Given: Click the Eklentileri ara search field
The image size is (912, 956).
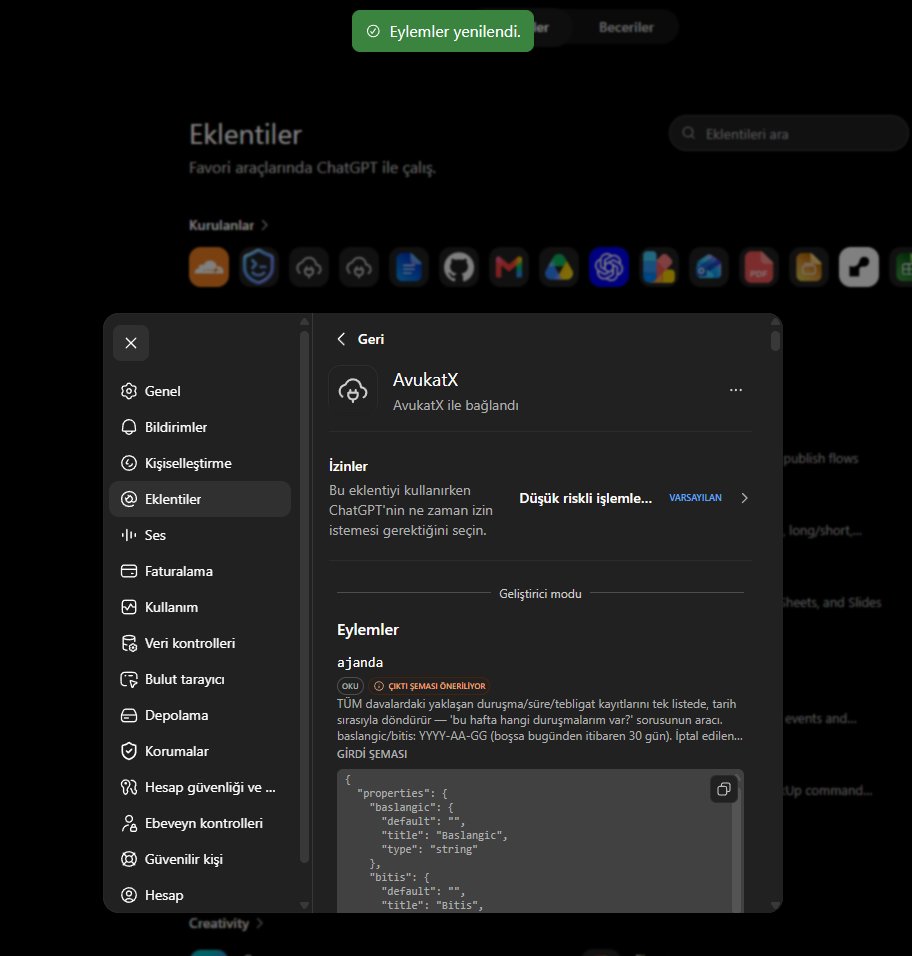Looking at the screenshot, I should [789, 134].
